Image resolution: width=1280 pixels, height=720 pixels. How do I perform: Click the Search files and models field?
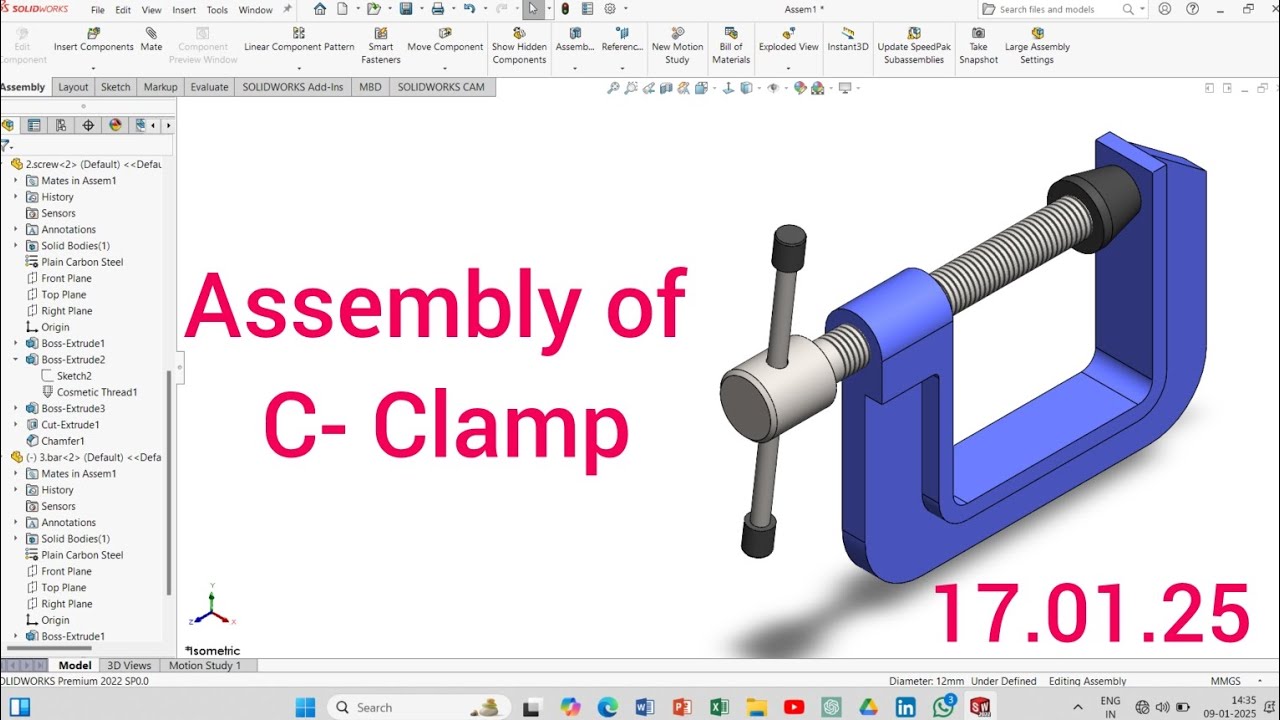point(1060,9)
